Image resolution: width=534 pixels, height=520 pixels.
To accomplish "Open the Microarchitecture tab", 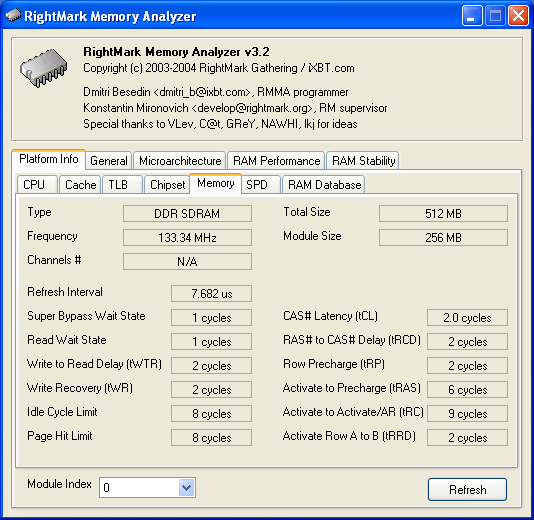I will (180, 161).
